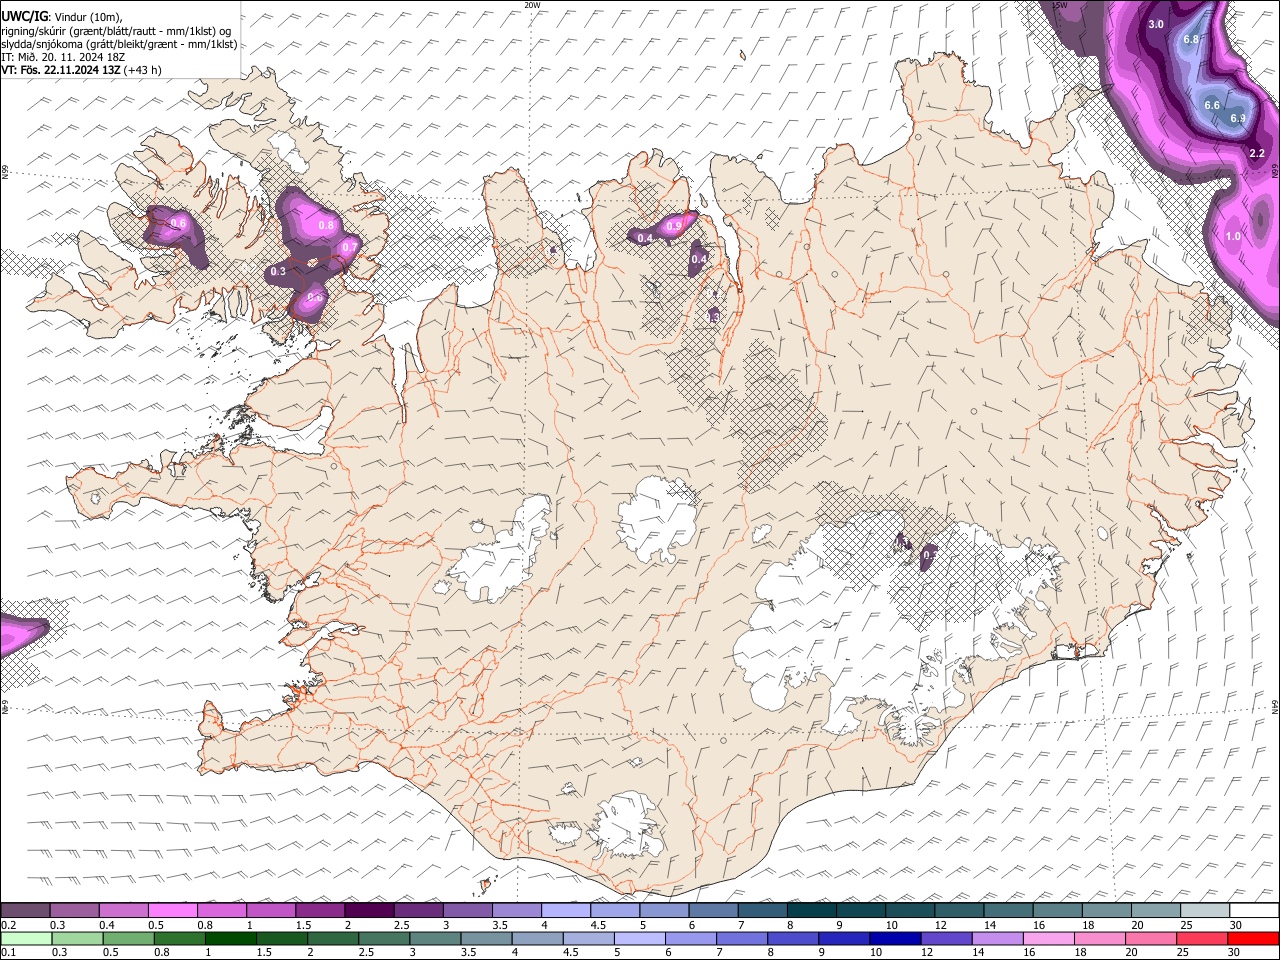Click the 'IT: Mið. 20. 11. 2024 18Z' line
The height and width of the screenshot is (960, 1280).
tap(63, 57)
